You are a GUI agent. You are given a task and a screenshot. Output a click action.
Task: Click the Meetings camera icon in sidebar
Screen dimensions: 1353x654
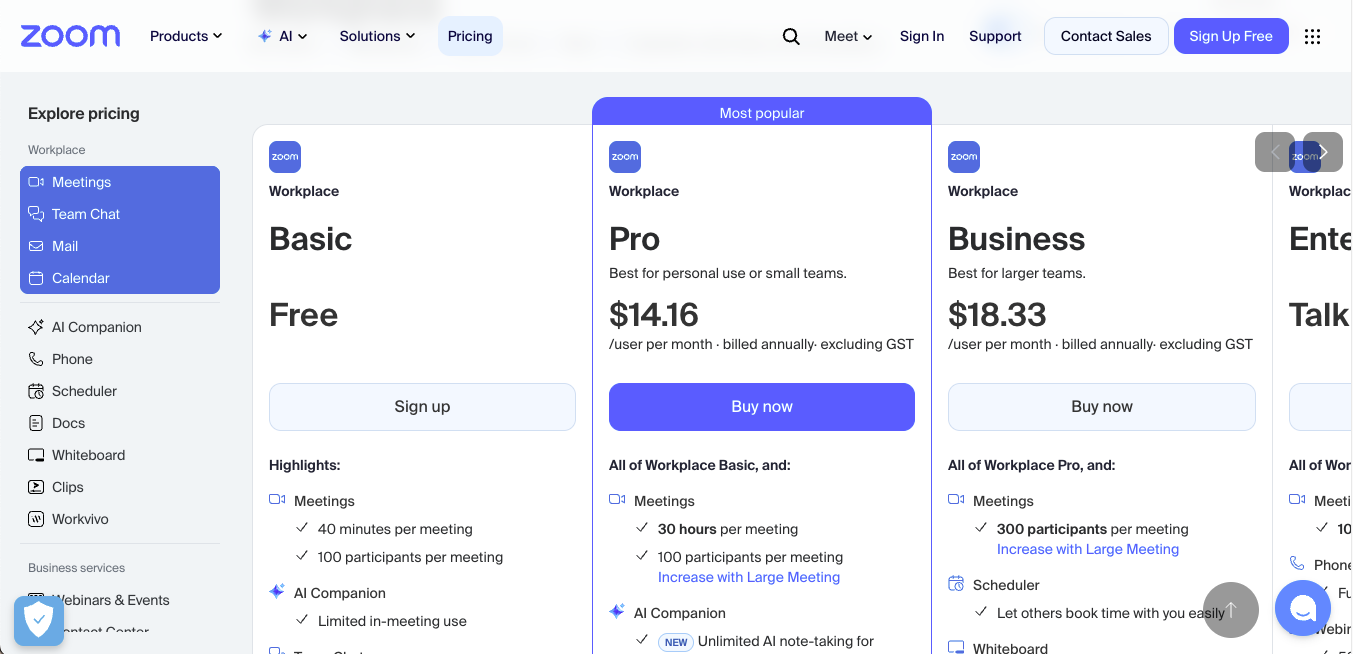pyautogui.click(x=36, y=182)
